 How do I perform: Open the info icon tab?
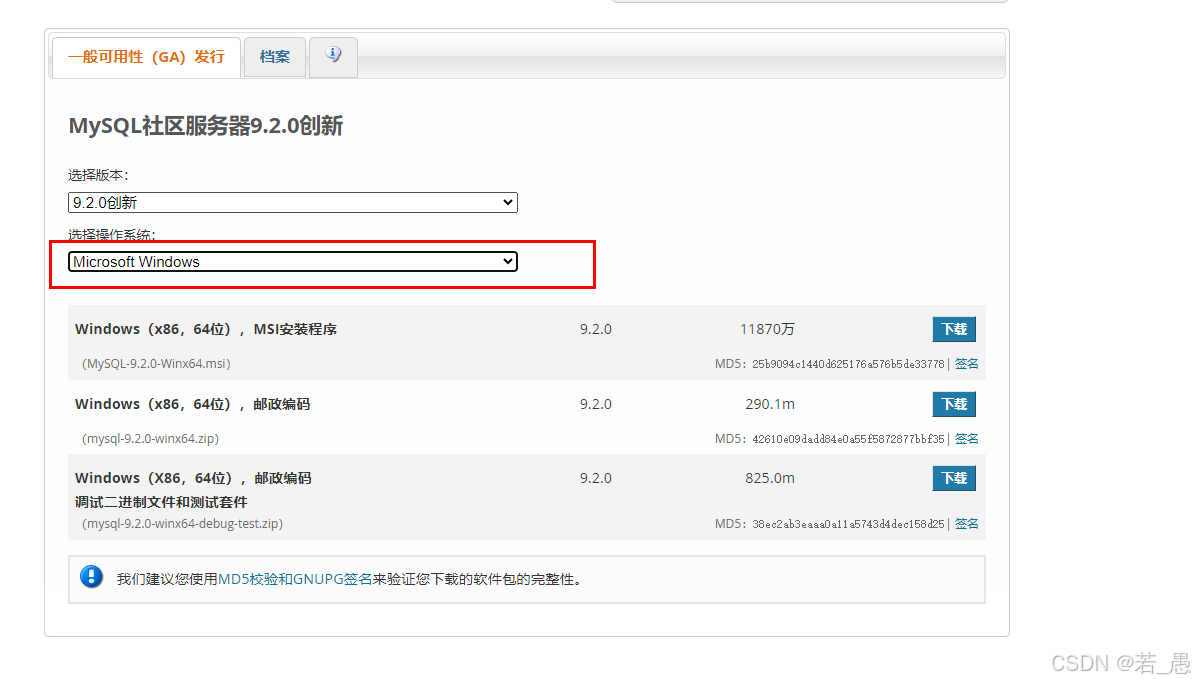click(333, 56)
